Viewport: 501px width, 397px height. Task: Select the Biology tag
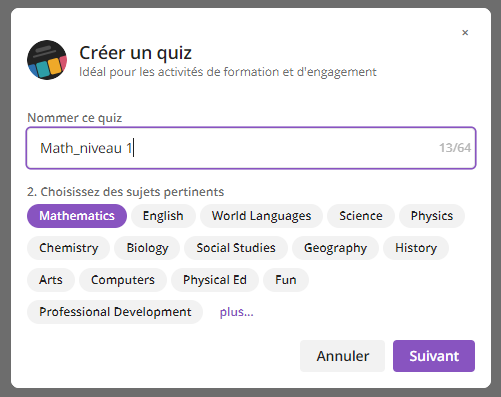pyautogui.click(x=147, y=248)
